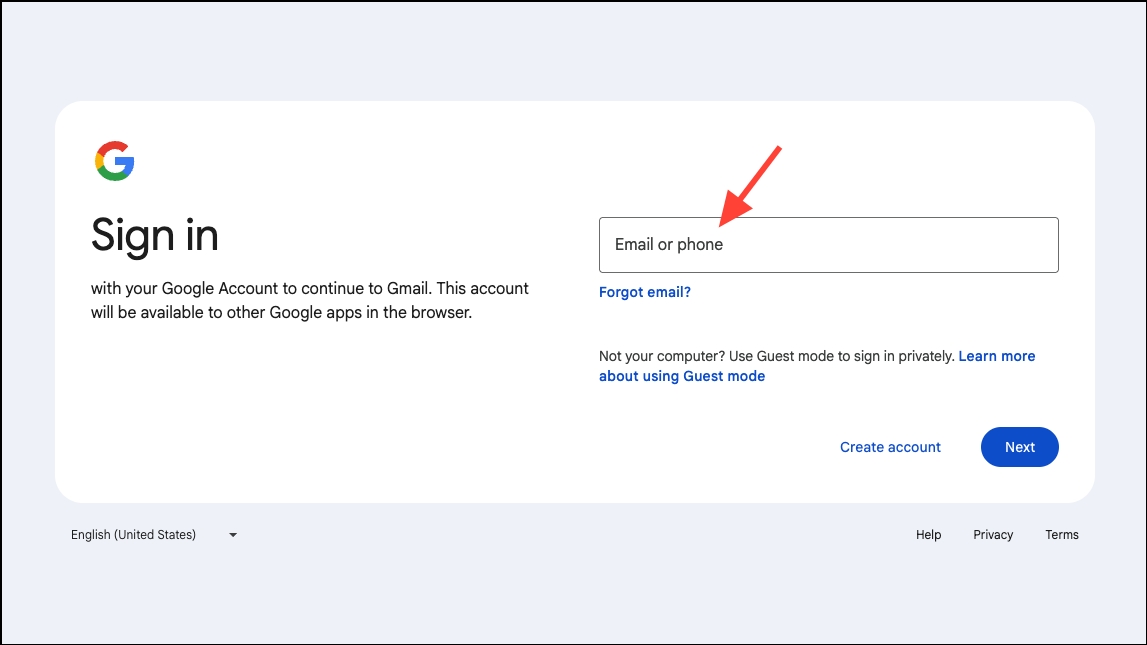1147x645 pixels.
Task: Open the Privacy footer link
Action: pos(993,535)
